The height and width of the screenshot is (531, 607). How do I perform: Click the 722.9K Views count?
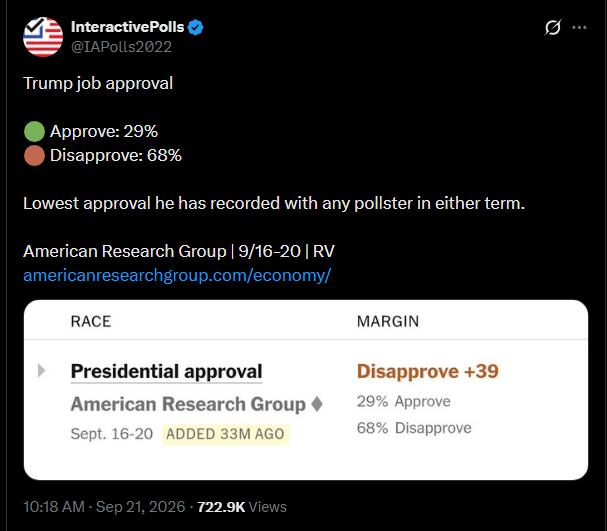click(x=242, y=507)
